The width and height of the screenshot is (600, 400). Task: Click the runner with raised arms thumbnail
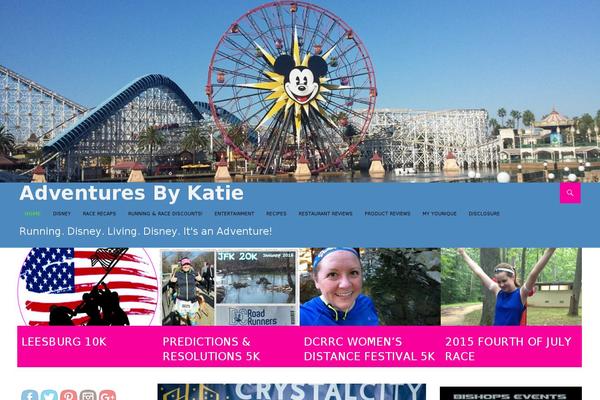(511, 287)
